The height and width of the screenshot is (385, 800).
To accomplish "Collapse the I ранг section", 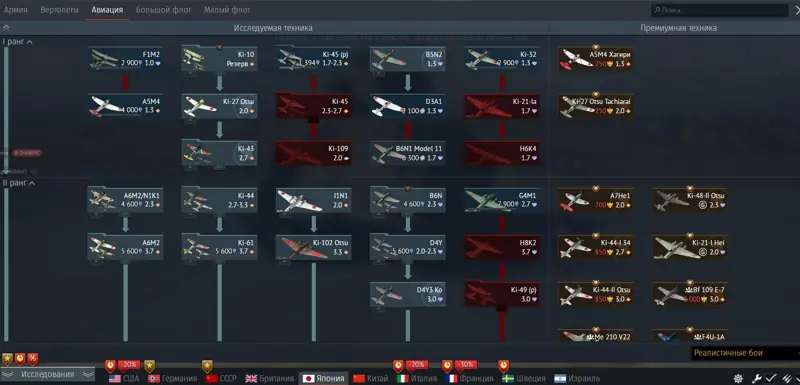I will (x=18, y=42).
